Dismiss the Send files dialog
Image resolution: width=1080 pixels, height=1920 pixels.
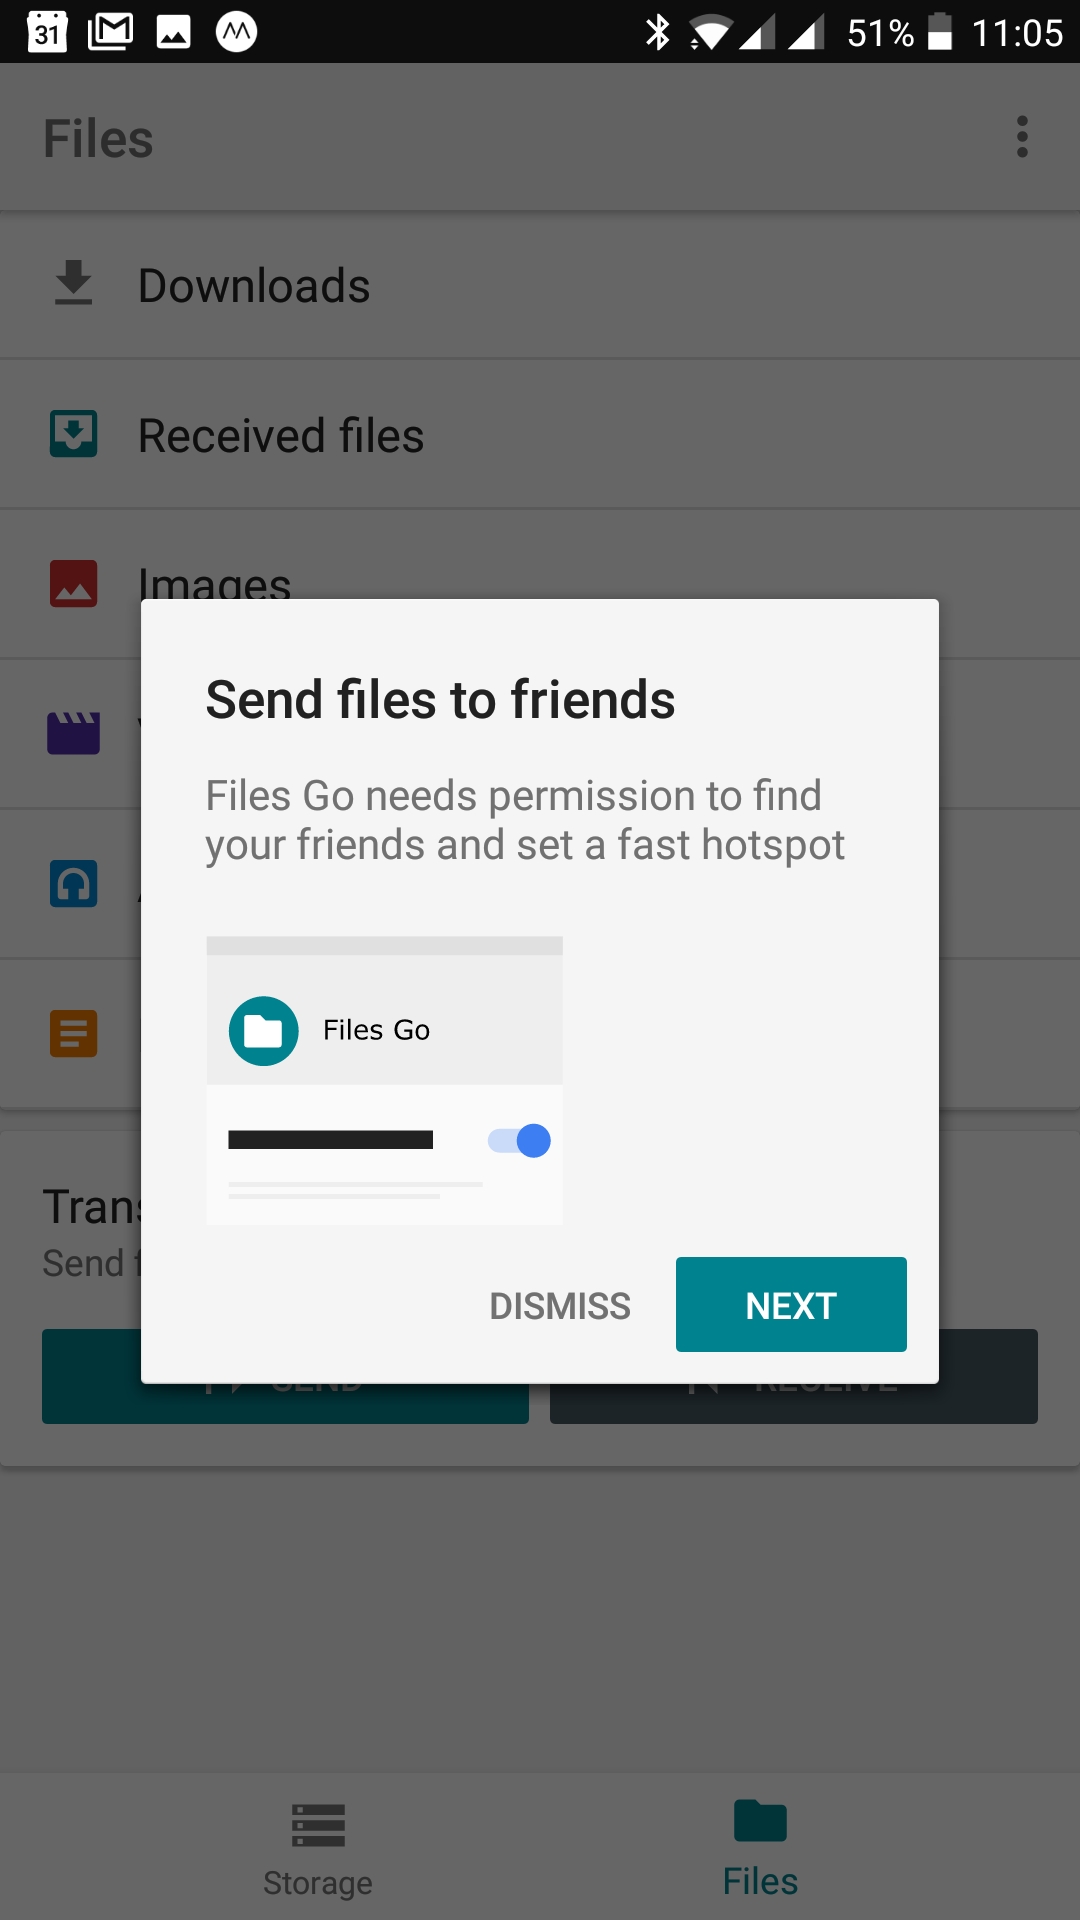(560, 1305)
